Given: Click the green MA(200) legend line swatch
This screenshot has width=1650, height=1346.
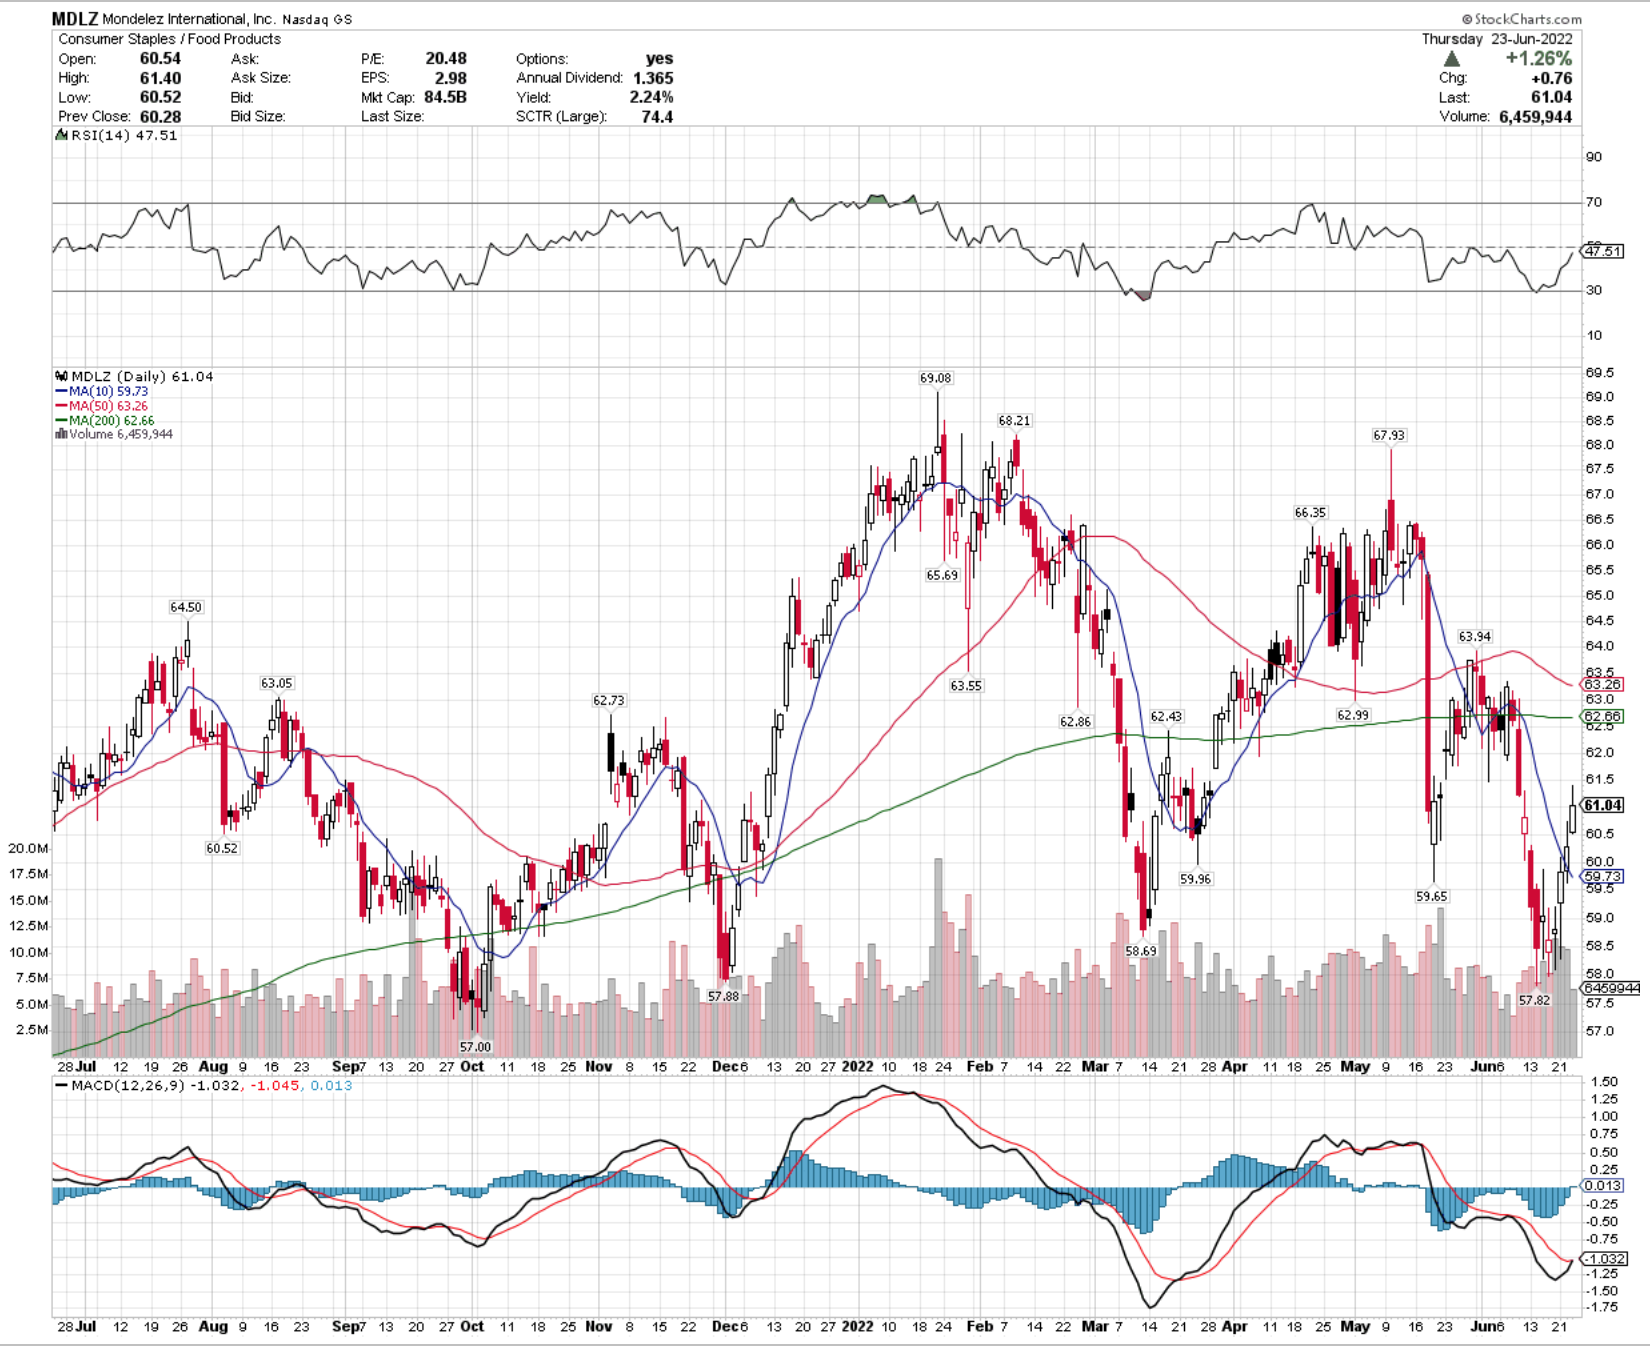Looking at the screenshot, I should [x=61, y=421].
